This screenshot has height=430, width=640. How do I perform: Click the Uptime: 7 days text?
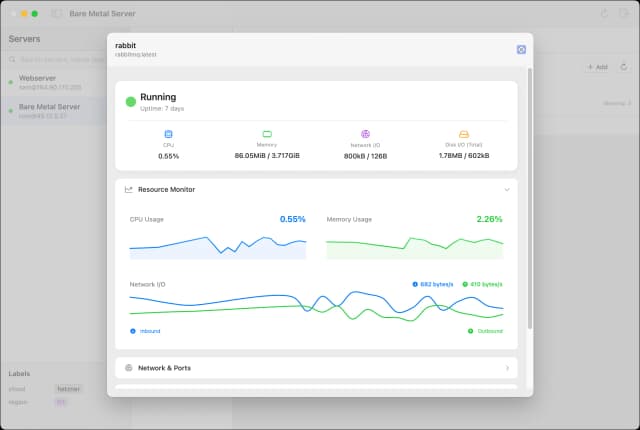(162, 109)
